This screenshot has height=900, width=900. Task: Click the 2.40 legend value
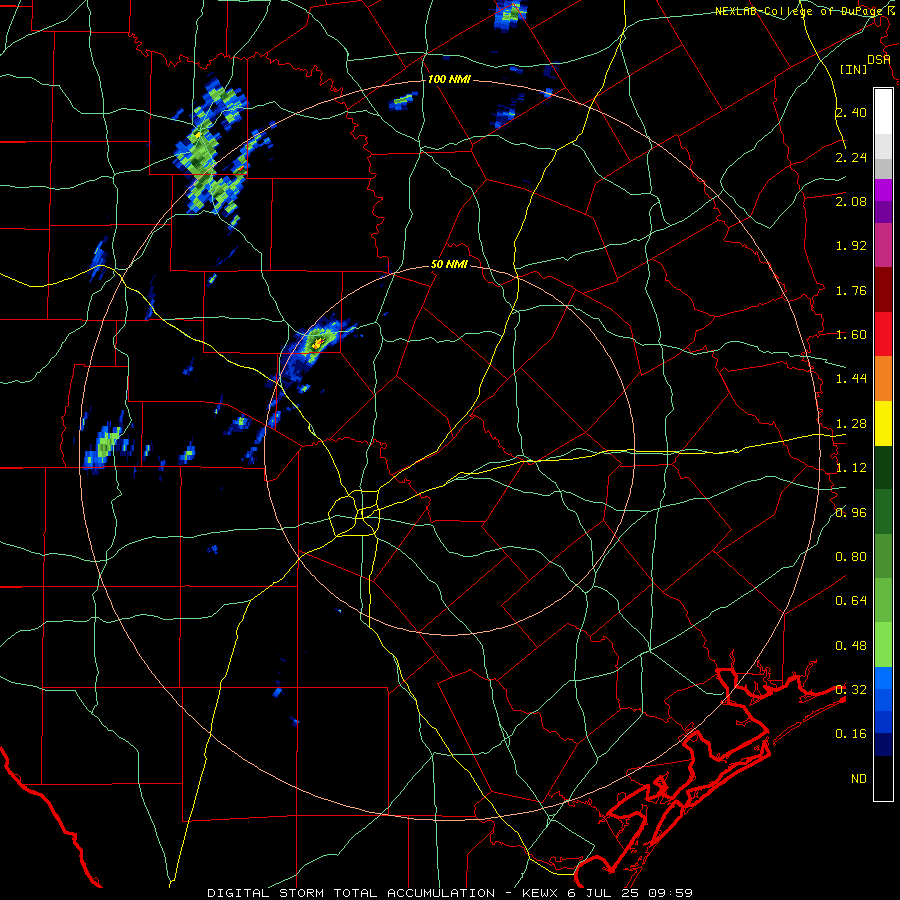point(851,112)
